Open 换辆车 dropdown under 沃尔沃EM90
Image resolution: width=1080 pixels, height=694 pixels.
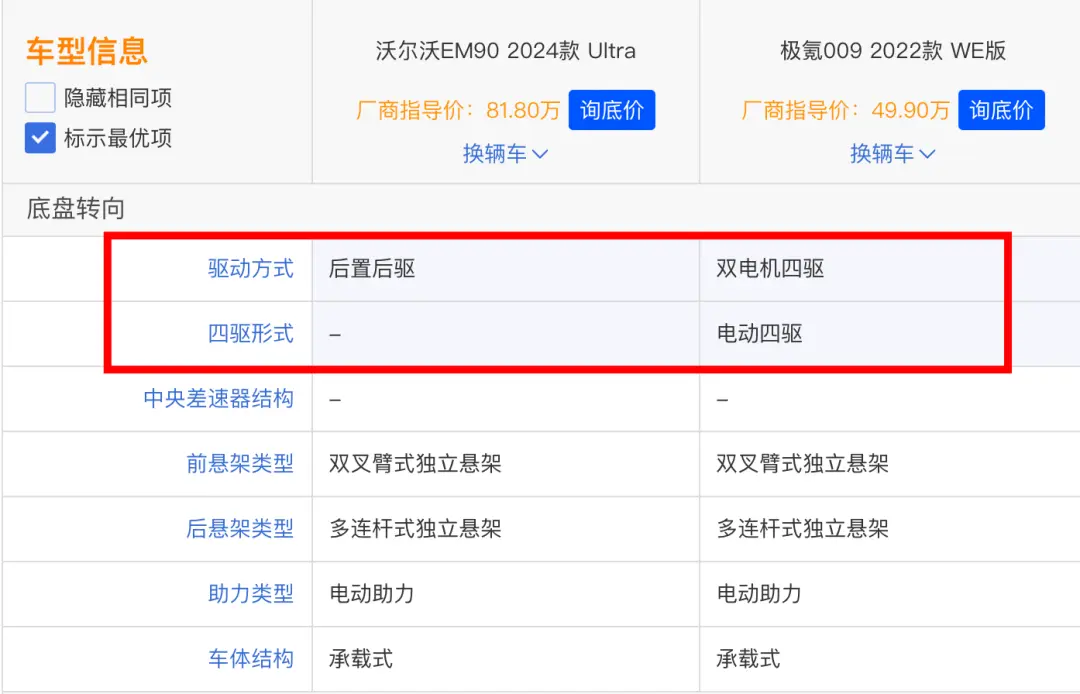tap(506, 154)
